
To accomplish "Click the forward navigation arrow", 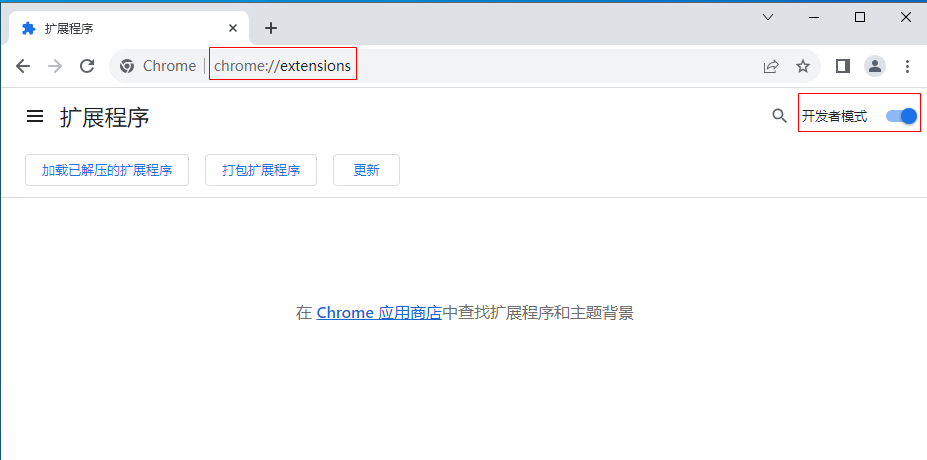I will tap(55, 66).
